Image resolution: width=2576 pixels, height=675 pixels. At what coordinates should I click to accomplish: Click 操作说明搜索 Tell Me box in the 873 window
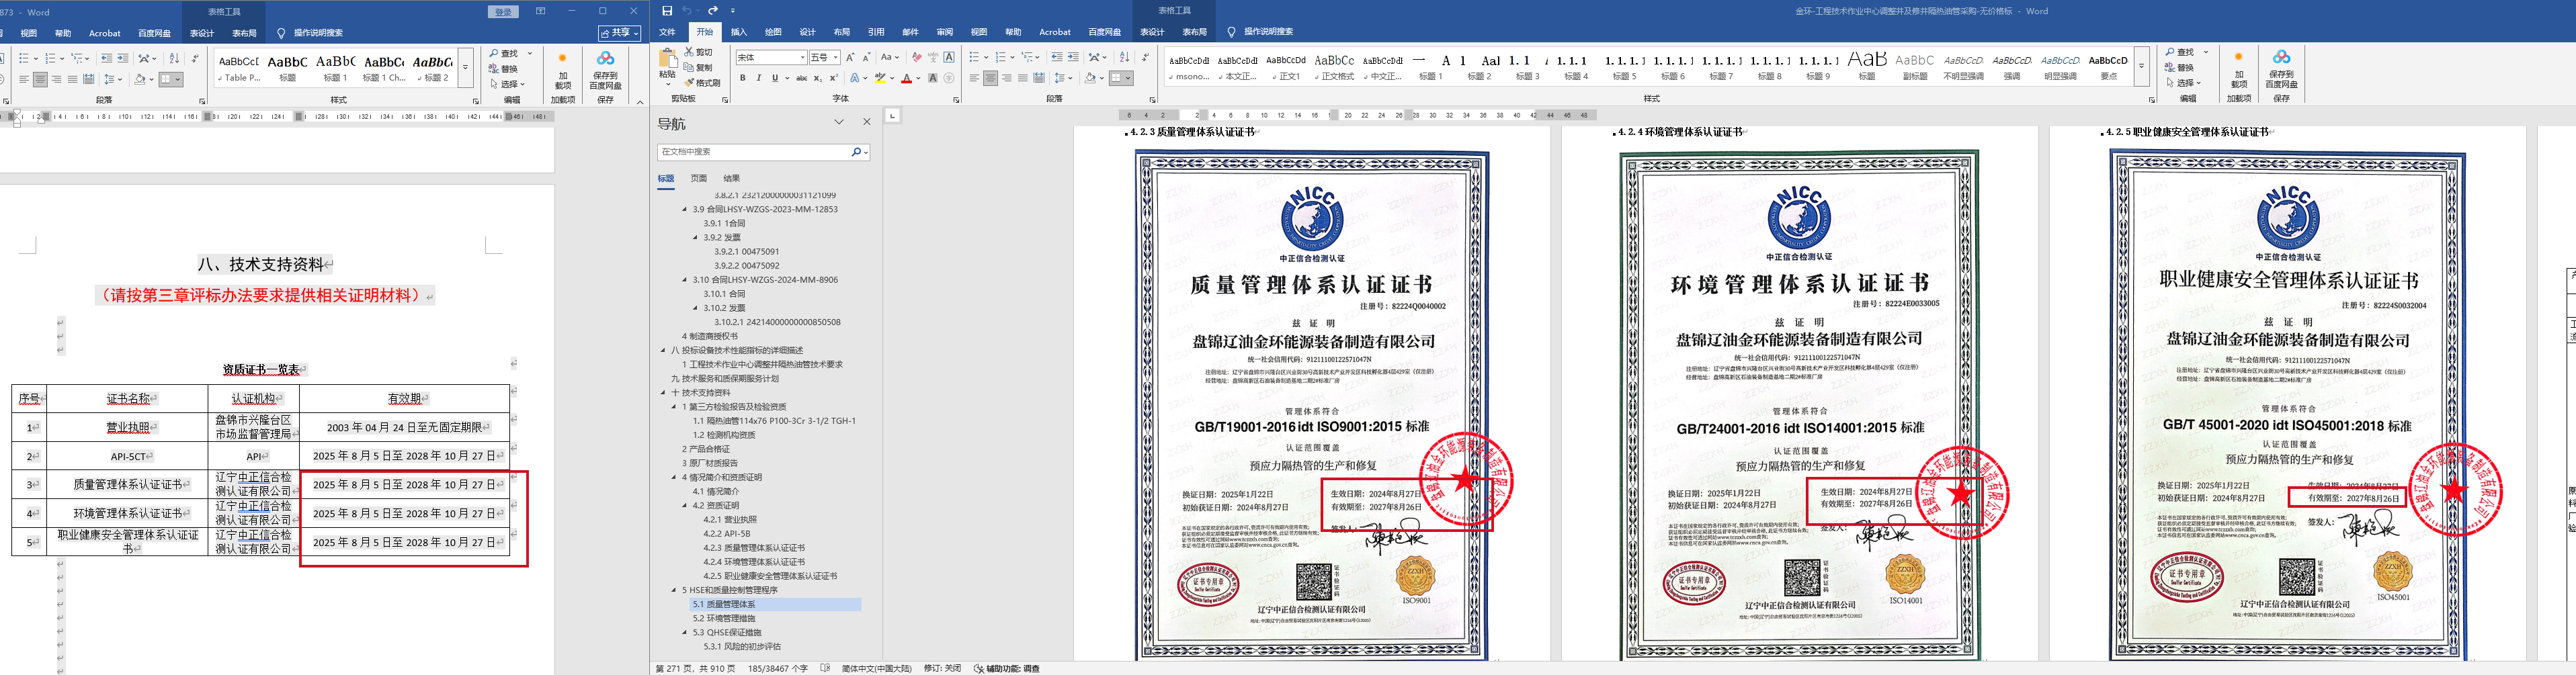click(x=318, y=33)
